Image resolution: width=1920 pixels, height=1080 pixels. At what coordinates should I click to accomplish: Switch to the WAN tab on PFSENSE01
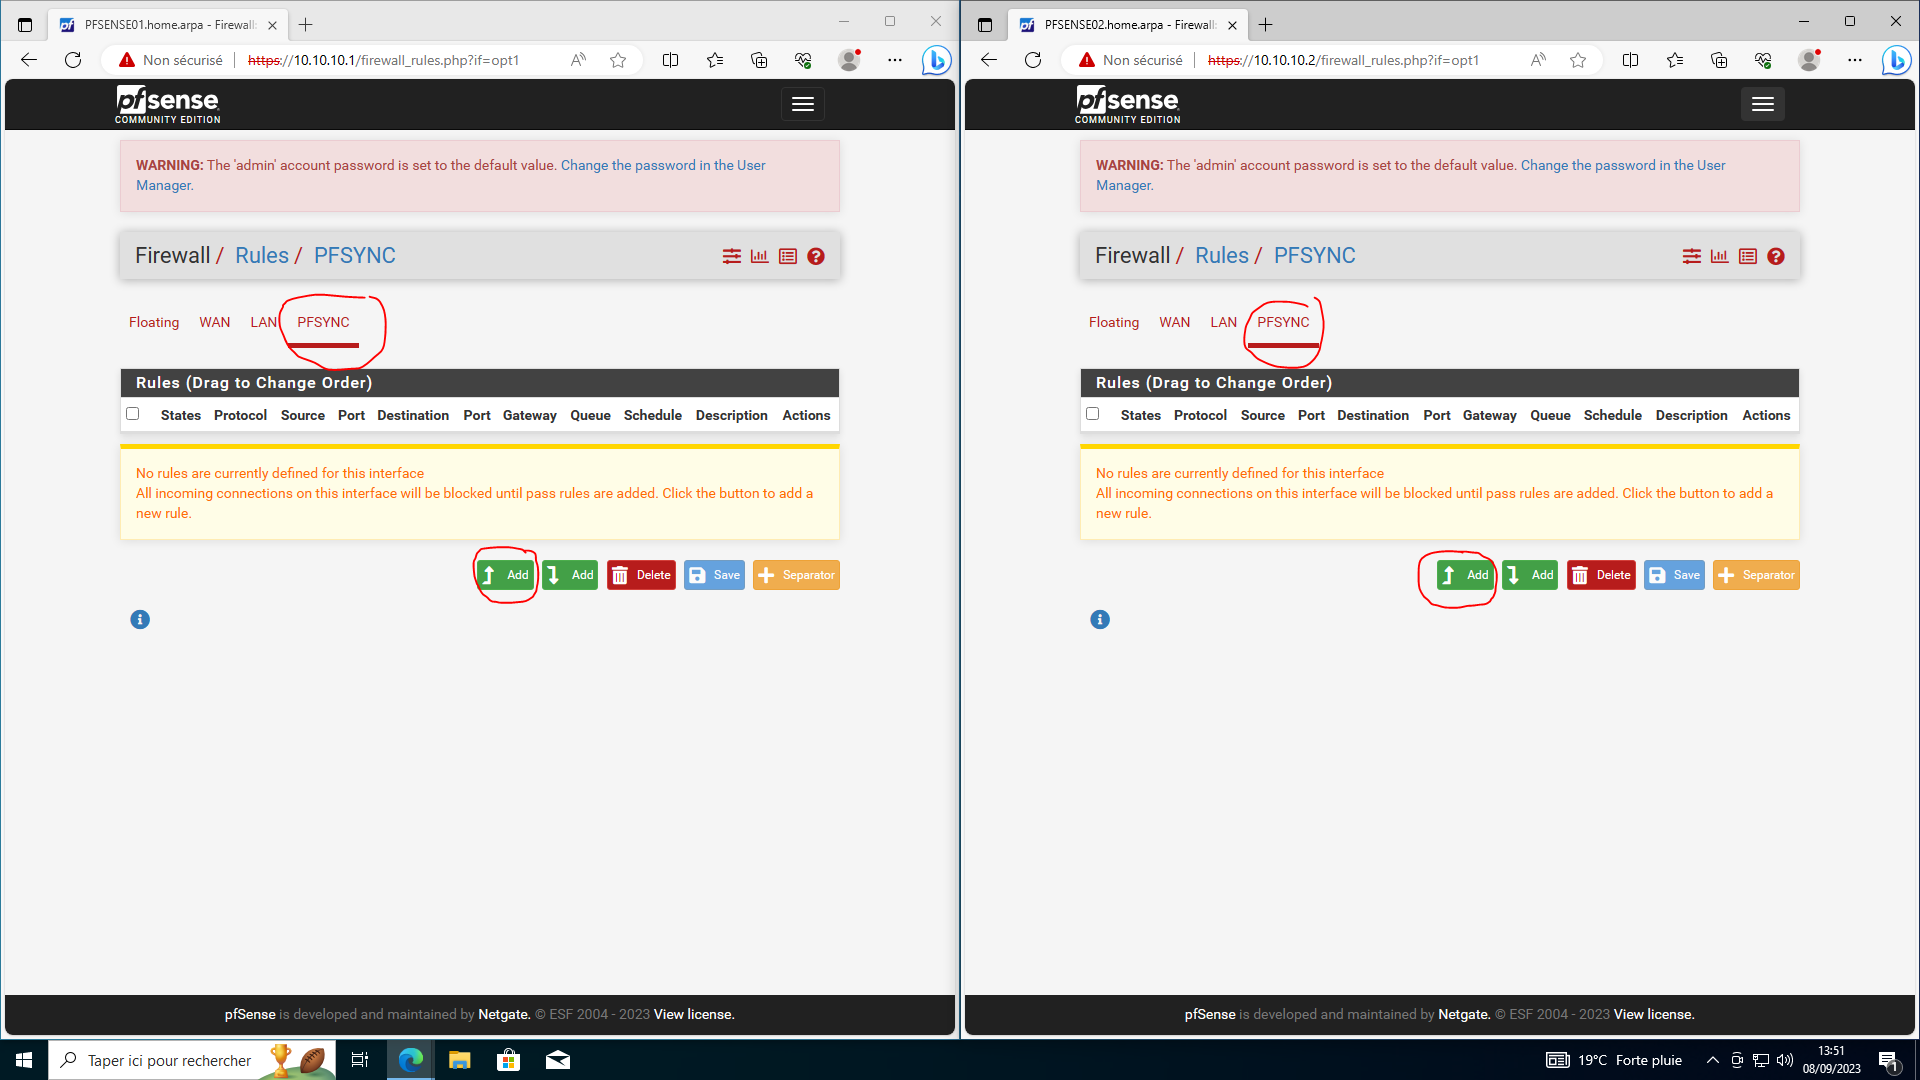tap(214, 322)
